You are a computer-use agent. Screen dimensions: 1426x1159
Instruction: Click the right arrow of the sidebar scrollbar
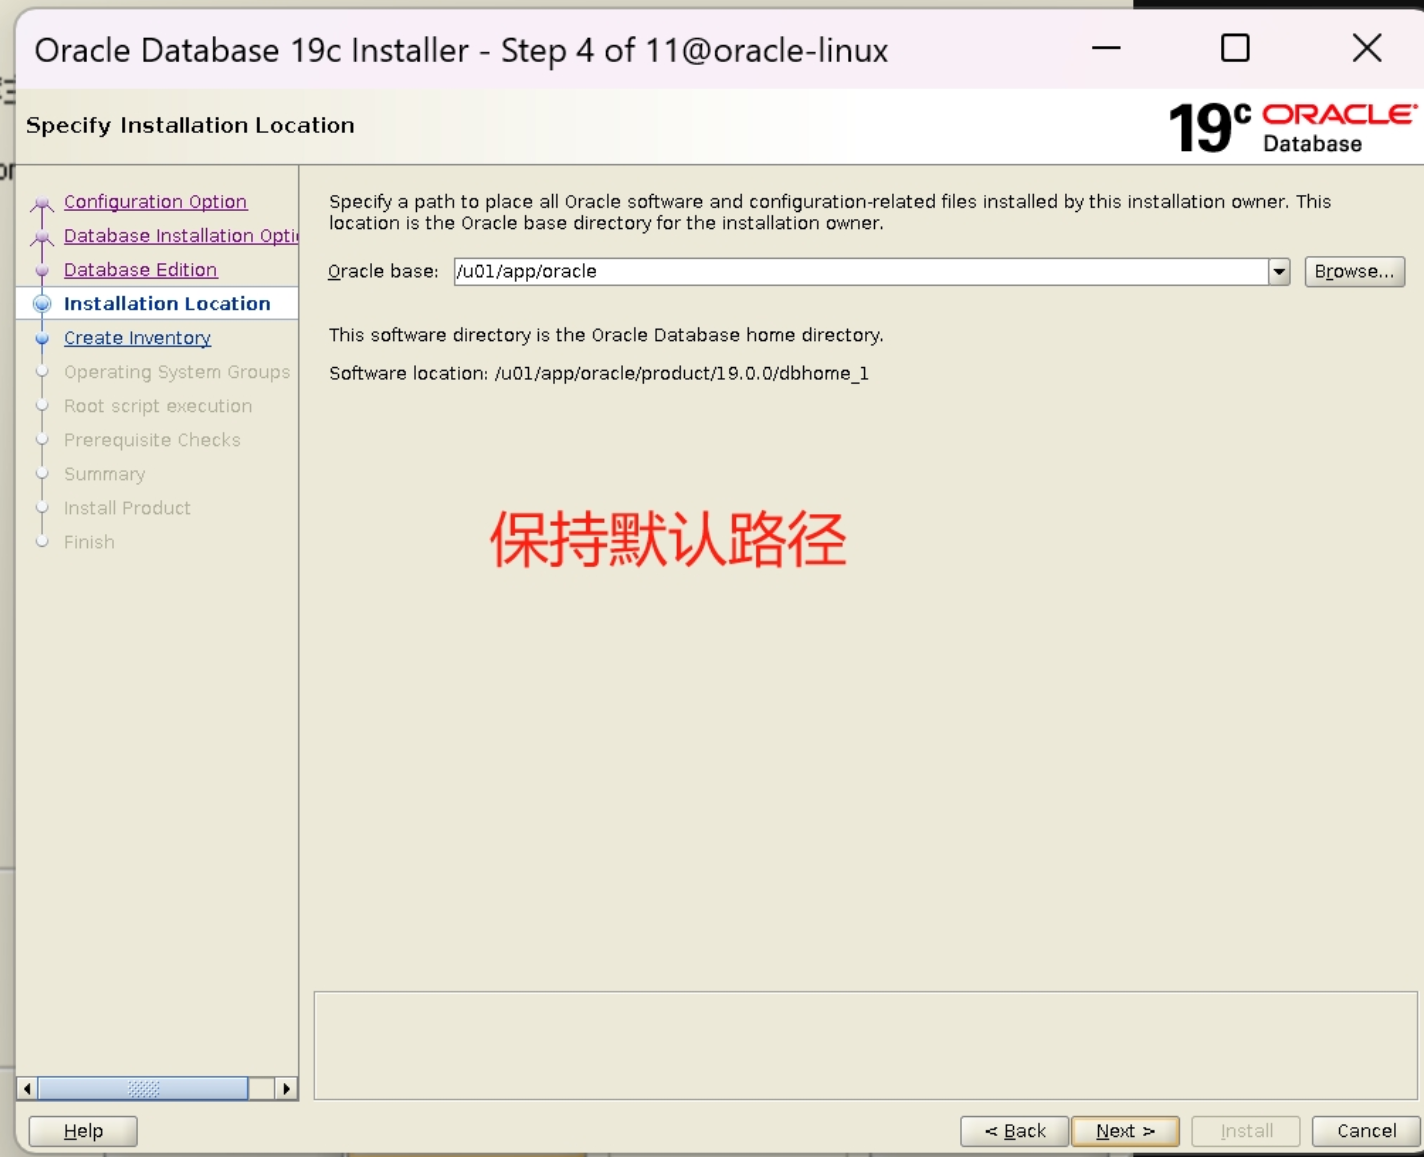285,1088
